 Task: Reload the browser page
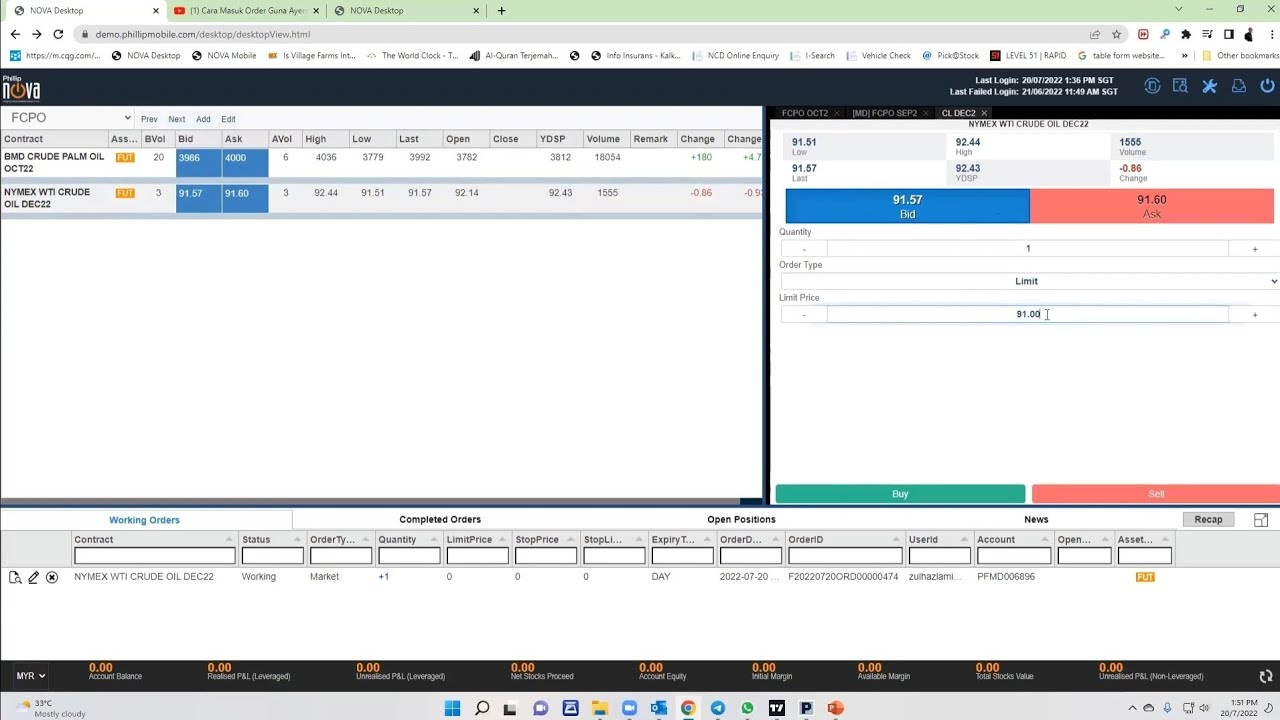[58, 34]
